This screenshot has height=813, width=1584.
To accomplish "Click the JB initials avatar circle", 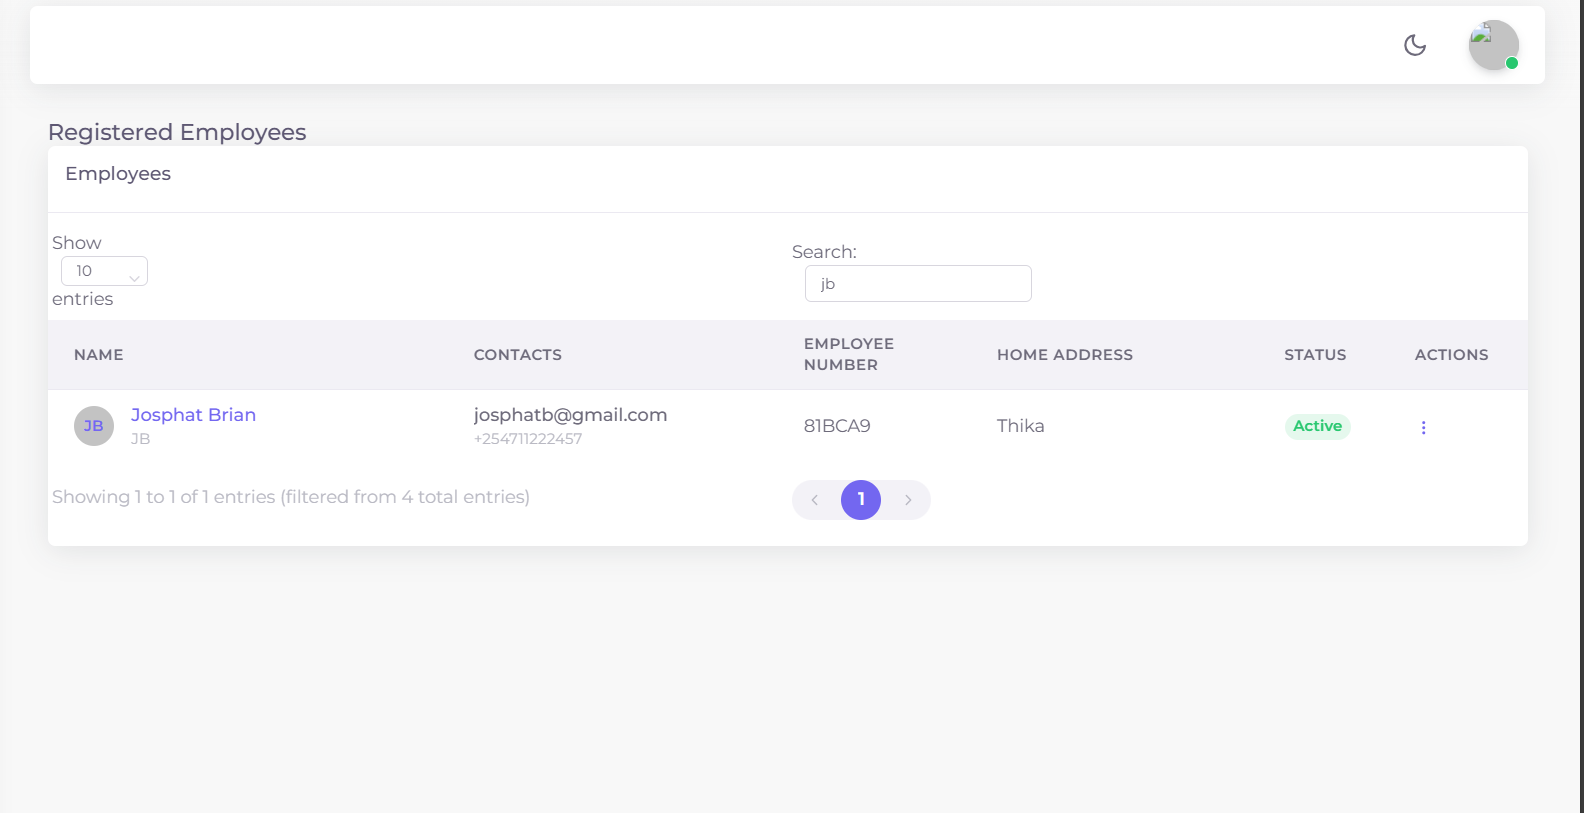I will pos(94,426).
